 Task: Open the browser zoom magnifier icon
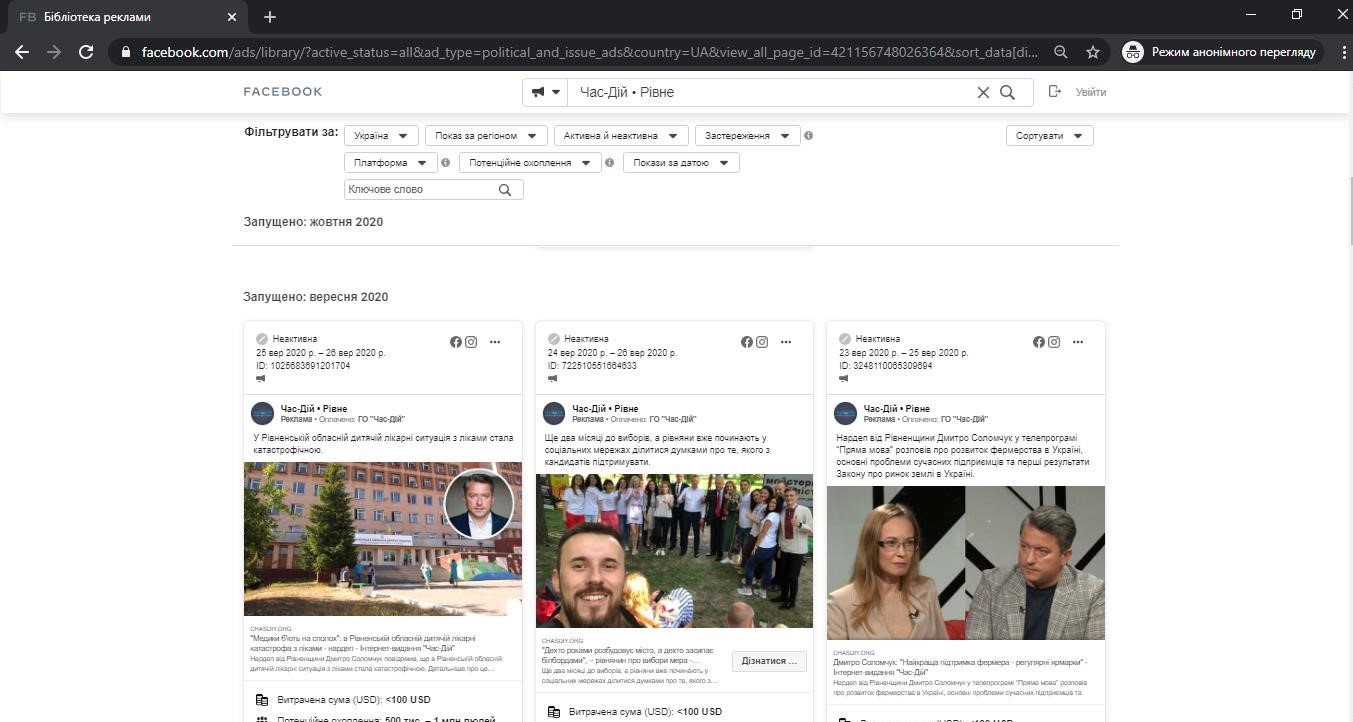pos(1061,52)
